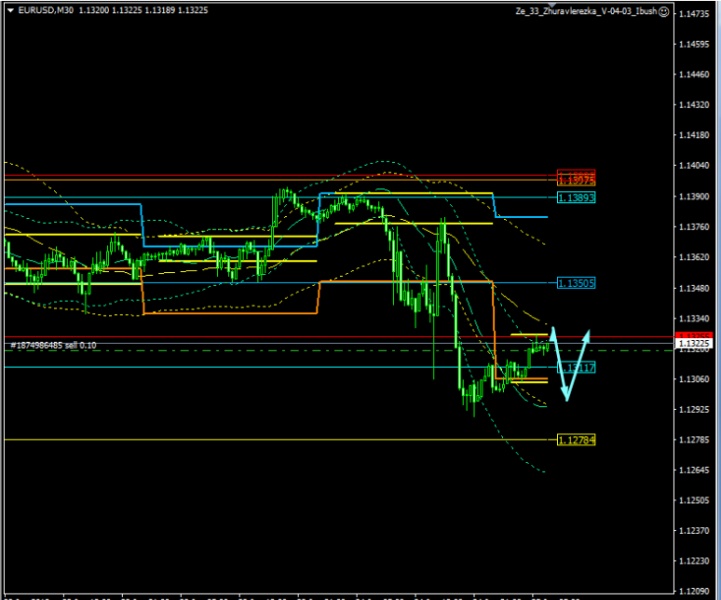
Task: Click the cyan 1.13117 price tag
Action: tap(577, 368)
